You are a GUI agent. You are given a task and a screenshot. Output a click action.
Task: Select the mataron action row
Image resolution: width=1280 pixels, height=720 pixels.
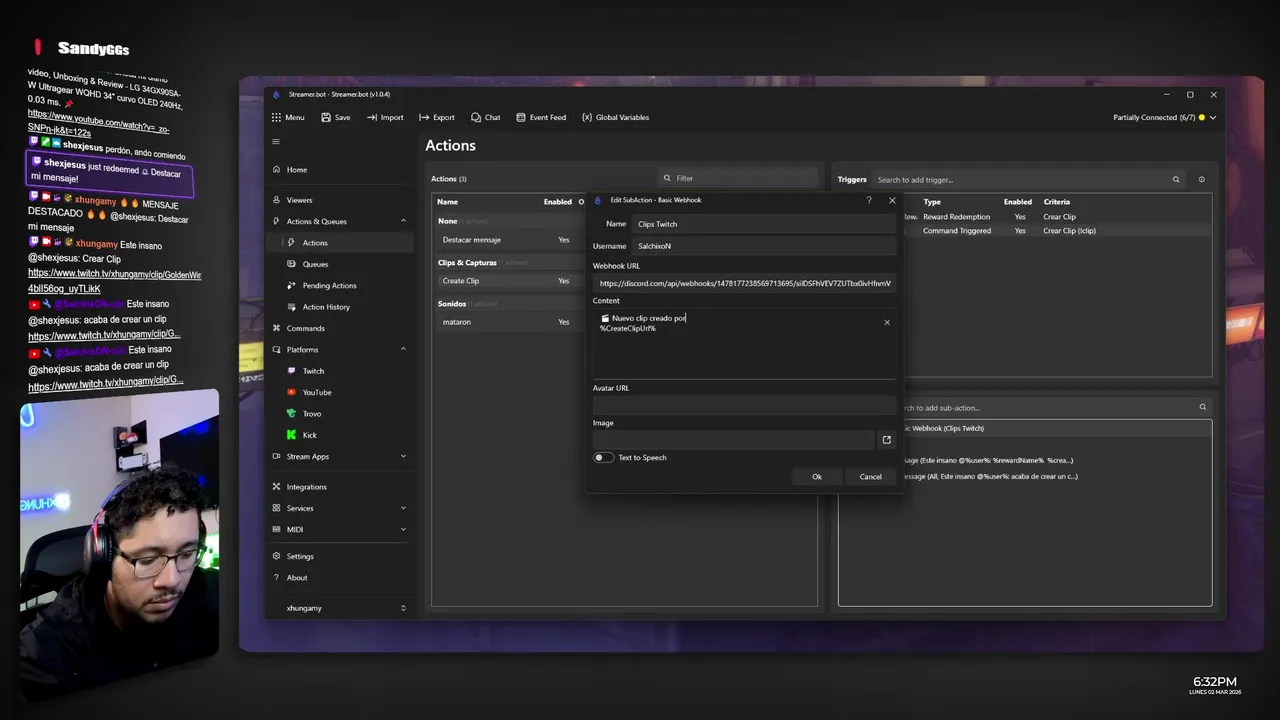tap(510, 322)
